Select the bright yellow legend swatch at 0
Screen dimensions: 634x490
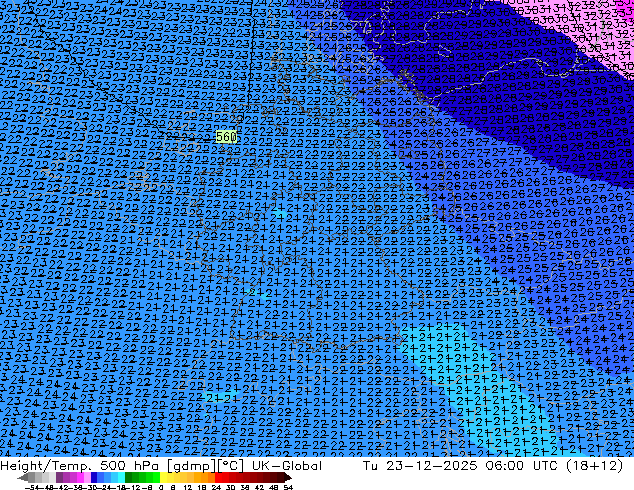click(163, 477)
